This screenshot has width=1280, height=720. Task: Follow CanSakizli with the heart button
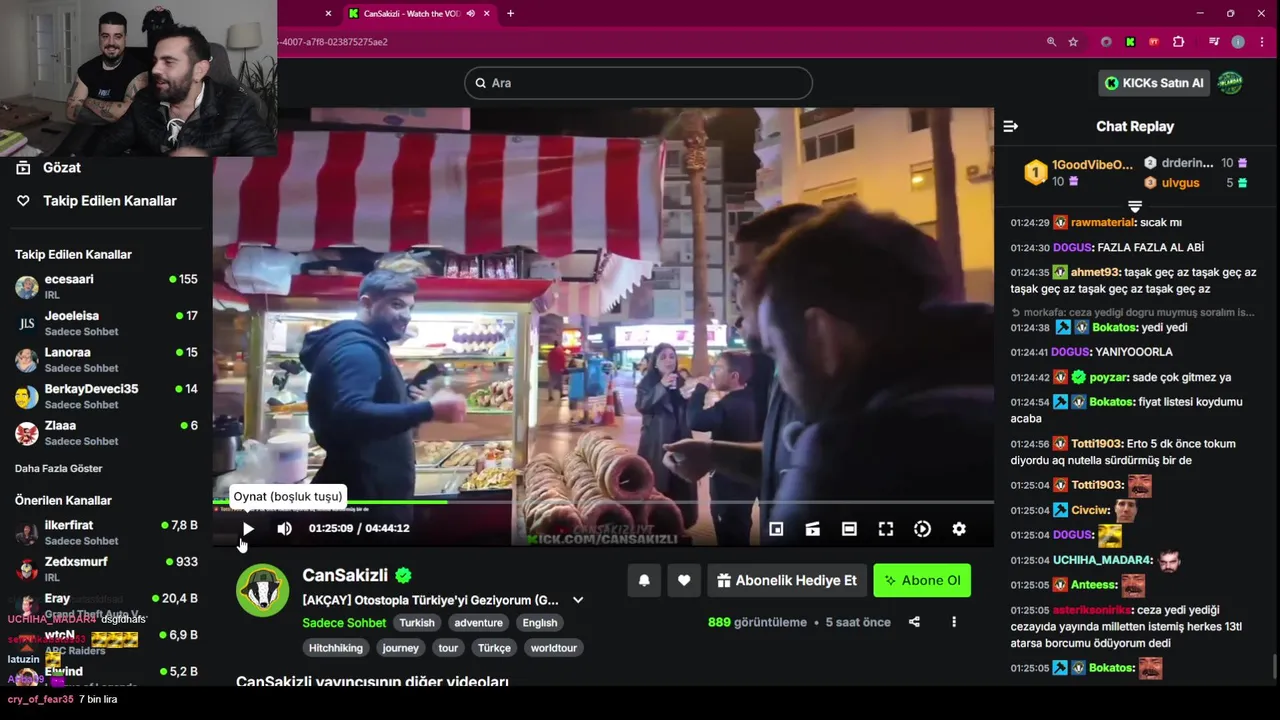tap(684, 580)
